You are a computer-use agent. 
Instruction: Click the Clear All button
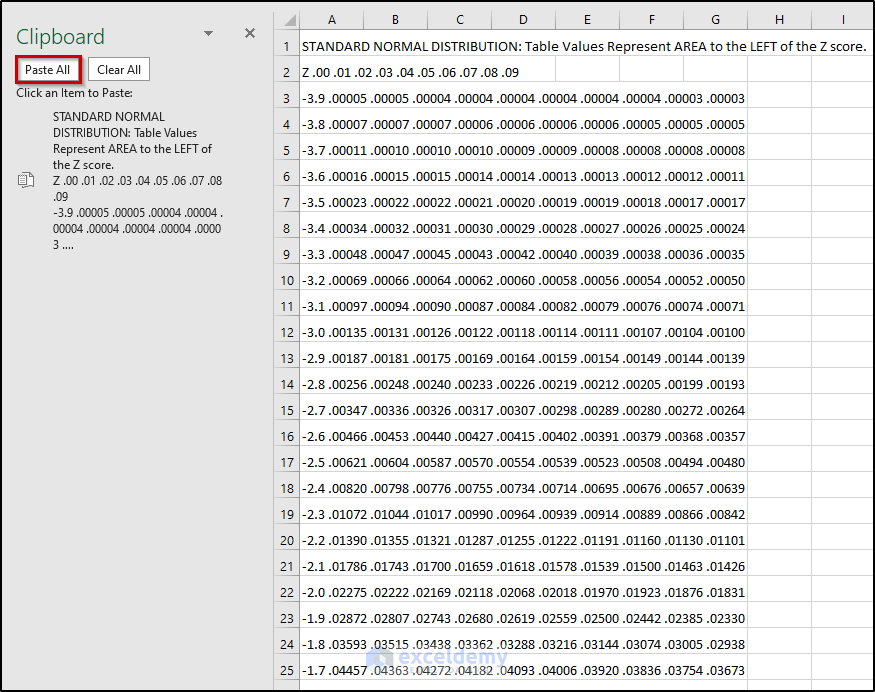(119, 70)
